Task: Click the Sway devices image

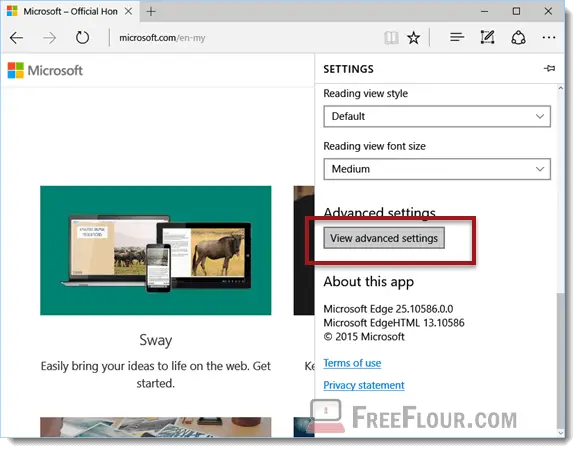Action: click(156, 250)
